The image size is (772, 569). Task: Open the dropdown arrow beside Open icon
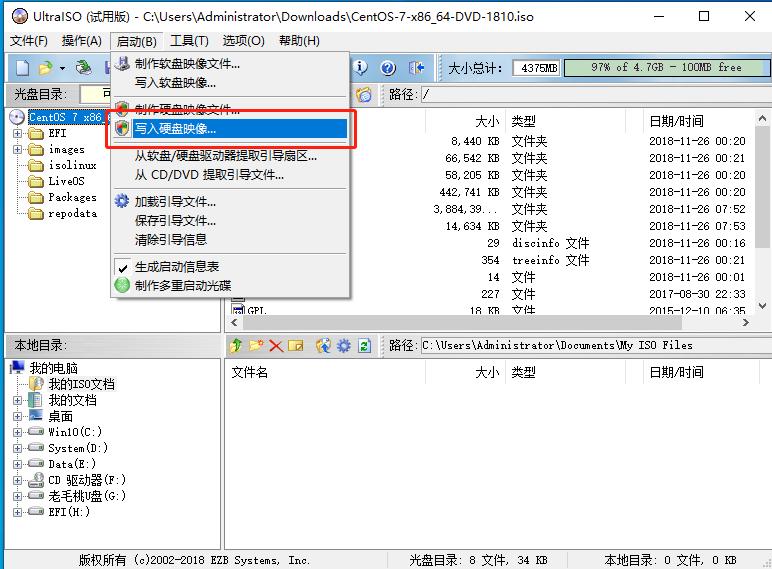62,68
